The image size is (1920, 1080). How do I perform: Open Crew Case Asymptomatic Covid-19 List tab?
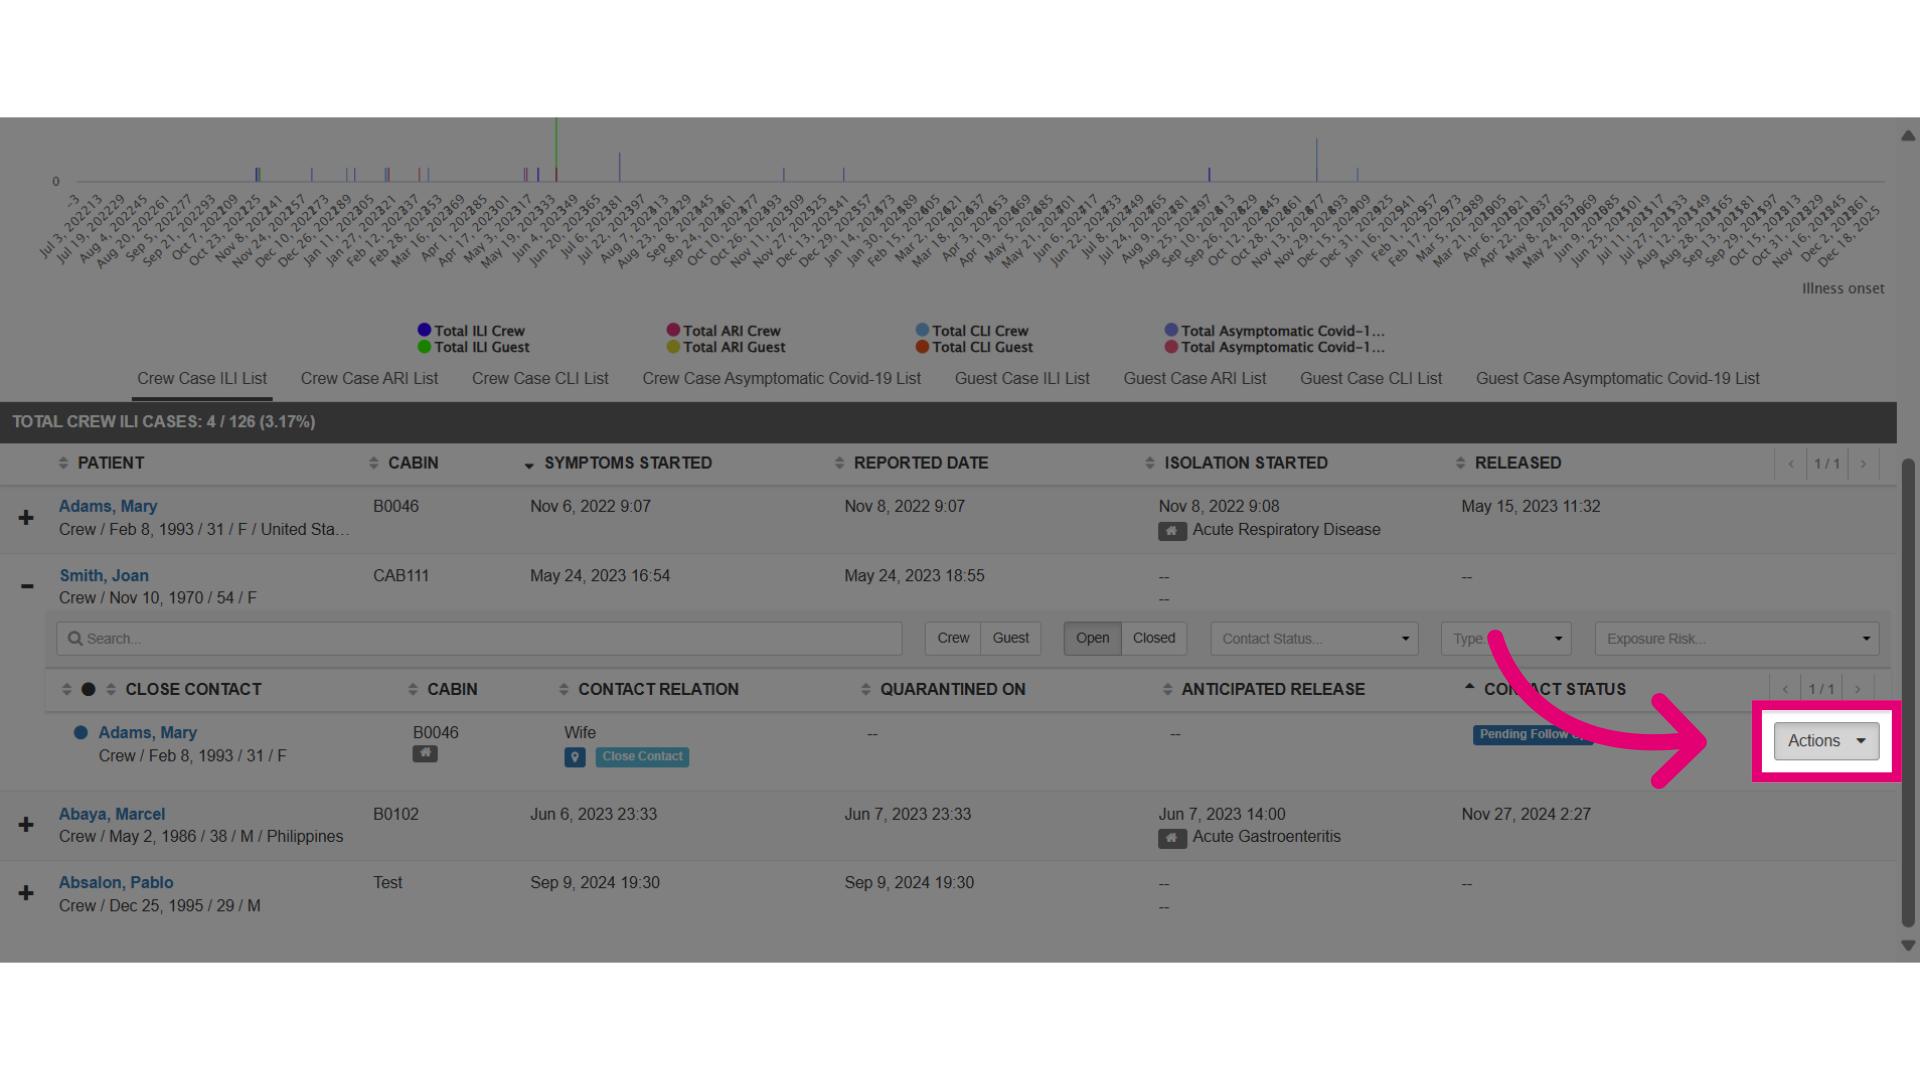coord(781,379)
